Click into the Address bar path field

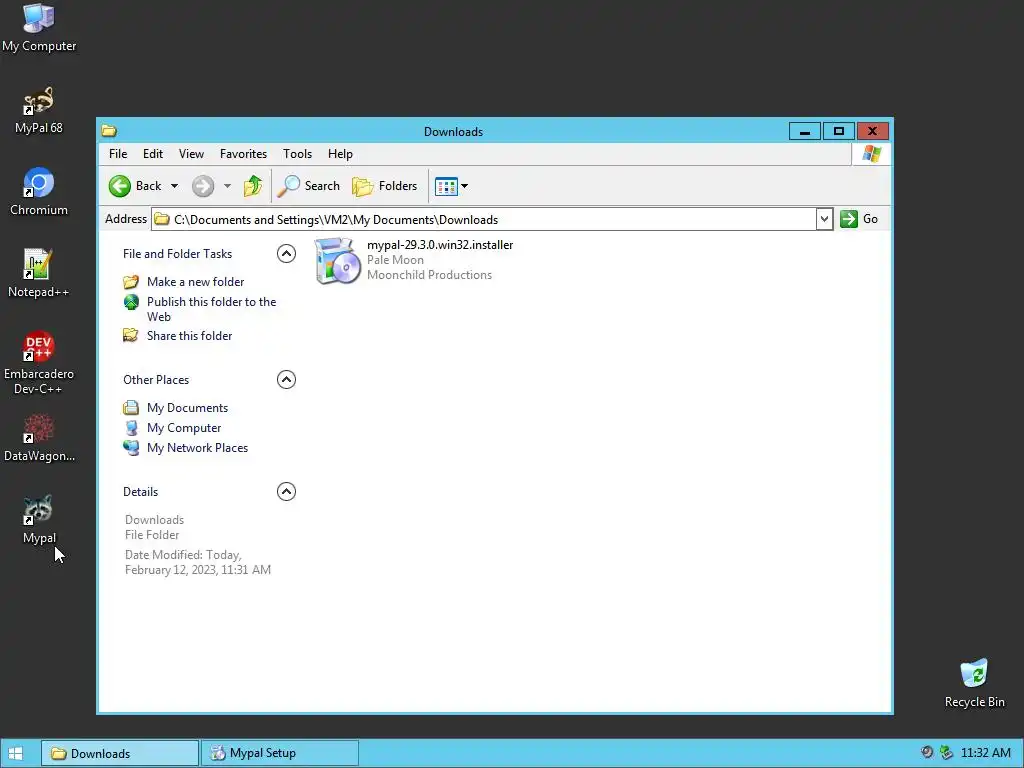[483, 219]
